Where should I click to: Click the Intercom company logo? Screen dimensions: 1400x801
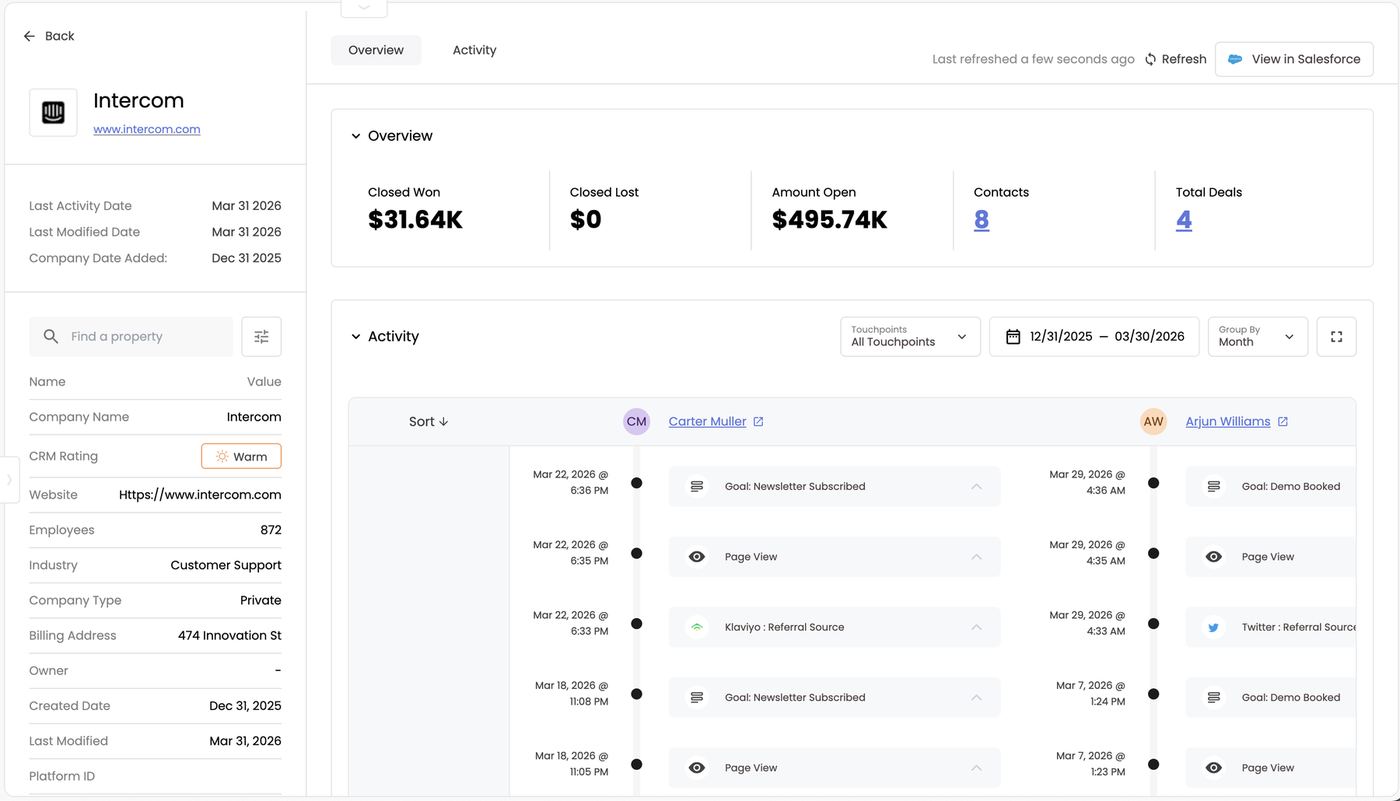pos(53,113)
